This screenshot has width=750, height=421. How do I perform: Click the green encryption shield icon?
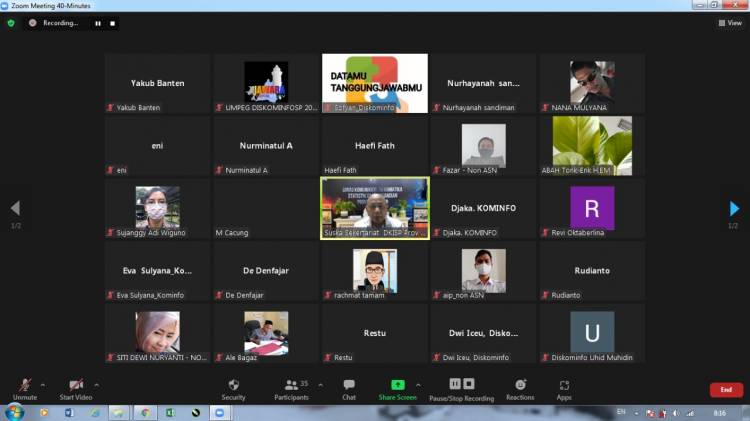tap(11, 23)
